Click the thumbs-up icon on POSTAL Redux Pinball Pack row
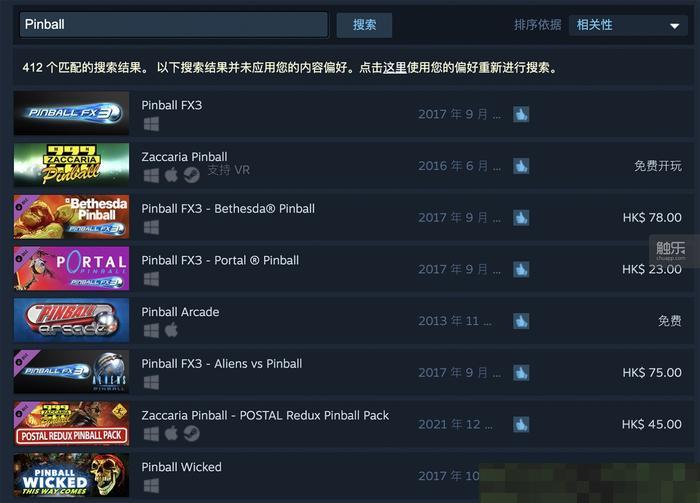700x503 pixels. (521, 424)
